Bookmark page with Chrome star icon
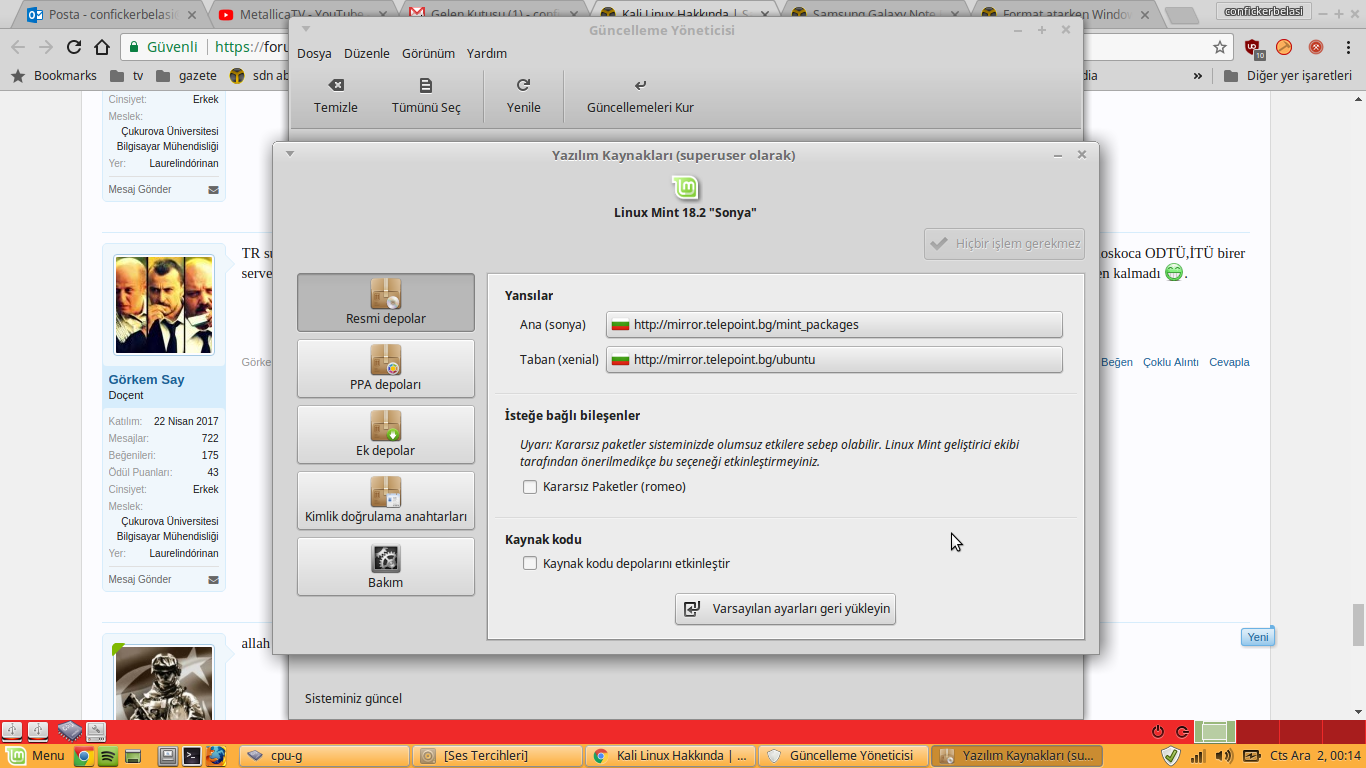Viewport: 1366px width, 768px height. pyautogui.click(x=1220, y=47)
